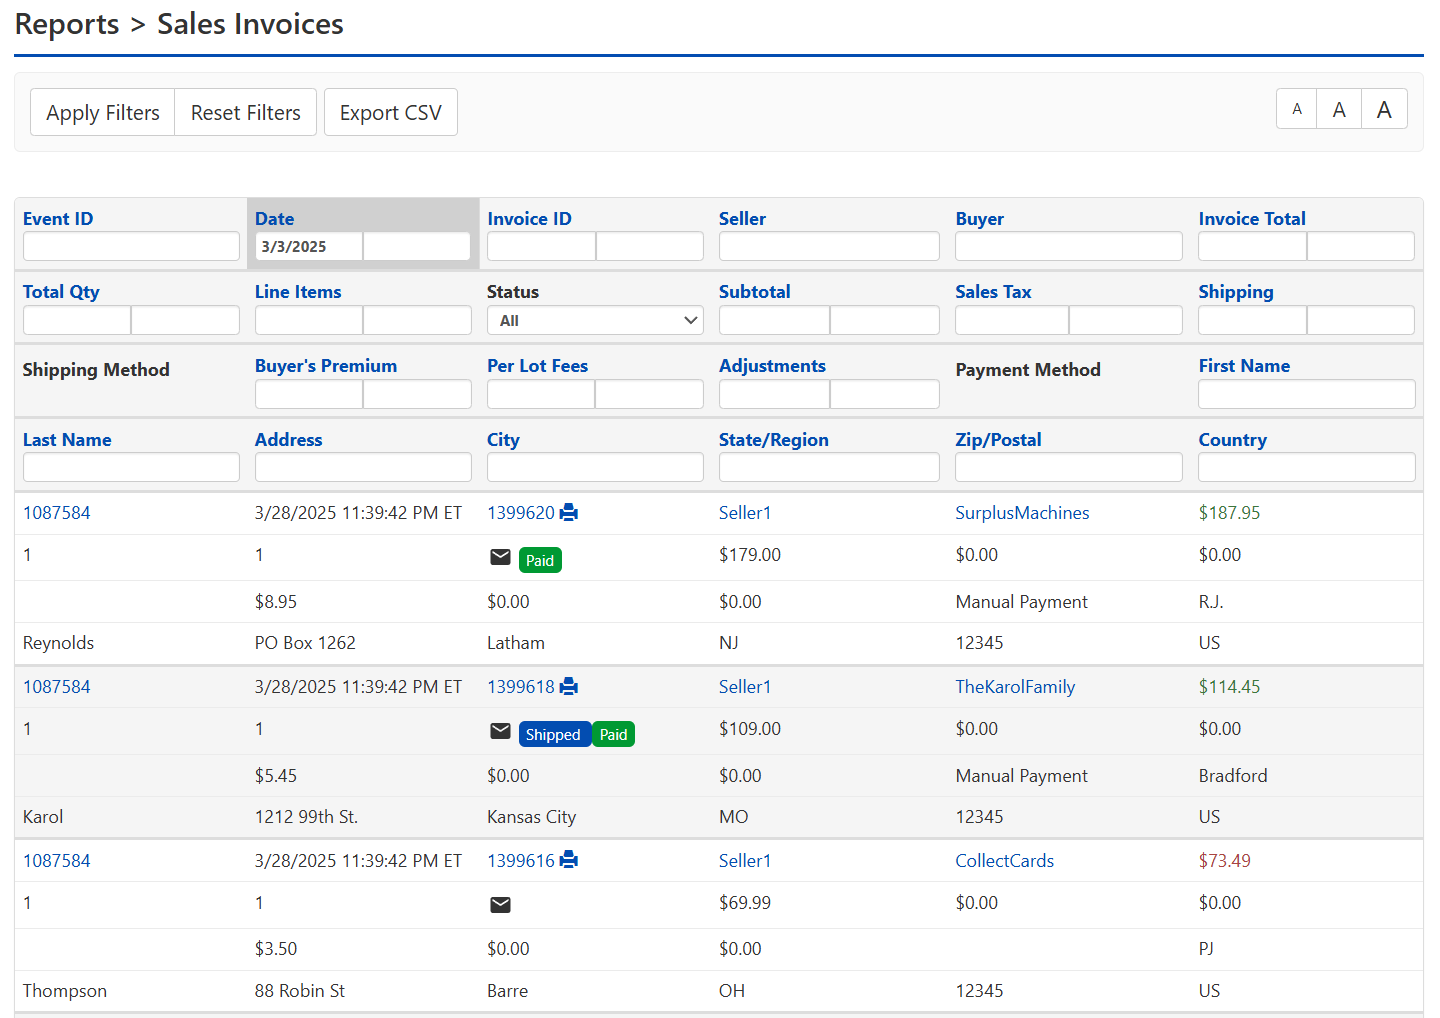This screenshot has width=1440, height=1018.
Task: Sort by Buyer's Premium header
Action: (326, 366)
